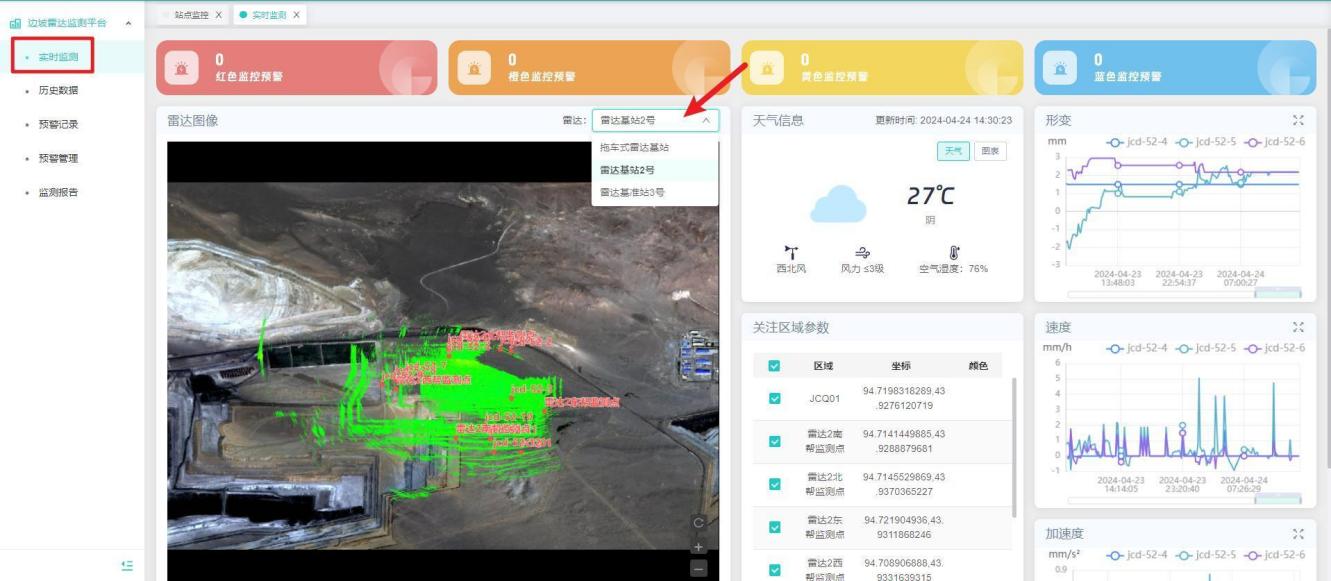
Task: Expand the 速度 chart to fullscreen
Action: 1298,327
